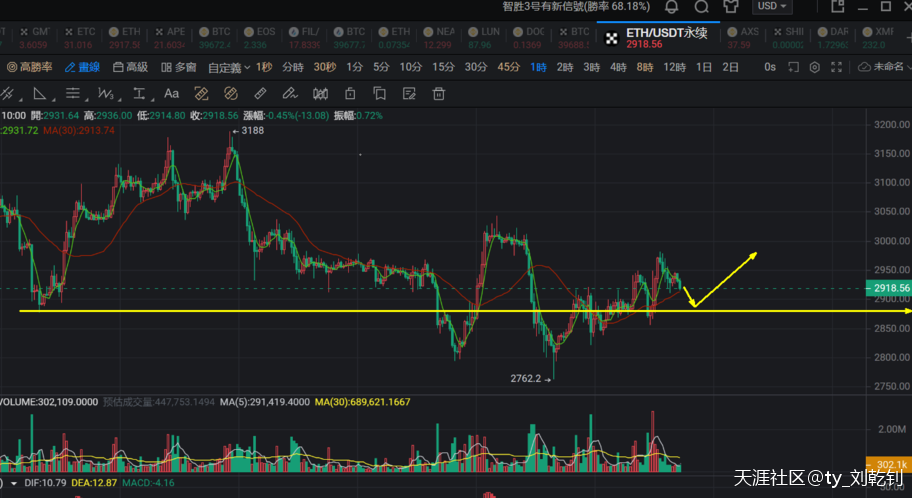The image size is (912, 498).
Task: Select the ETH/USDT永续 ticker tab
Action: coord(659,38)
